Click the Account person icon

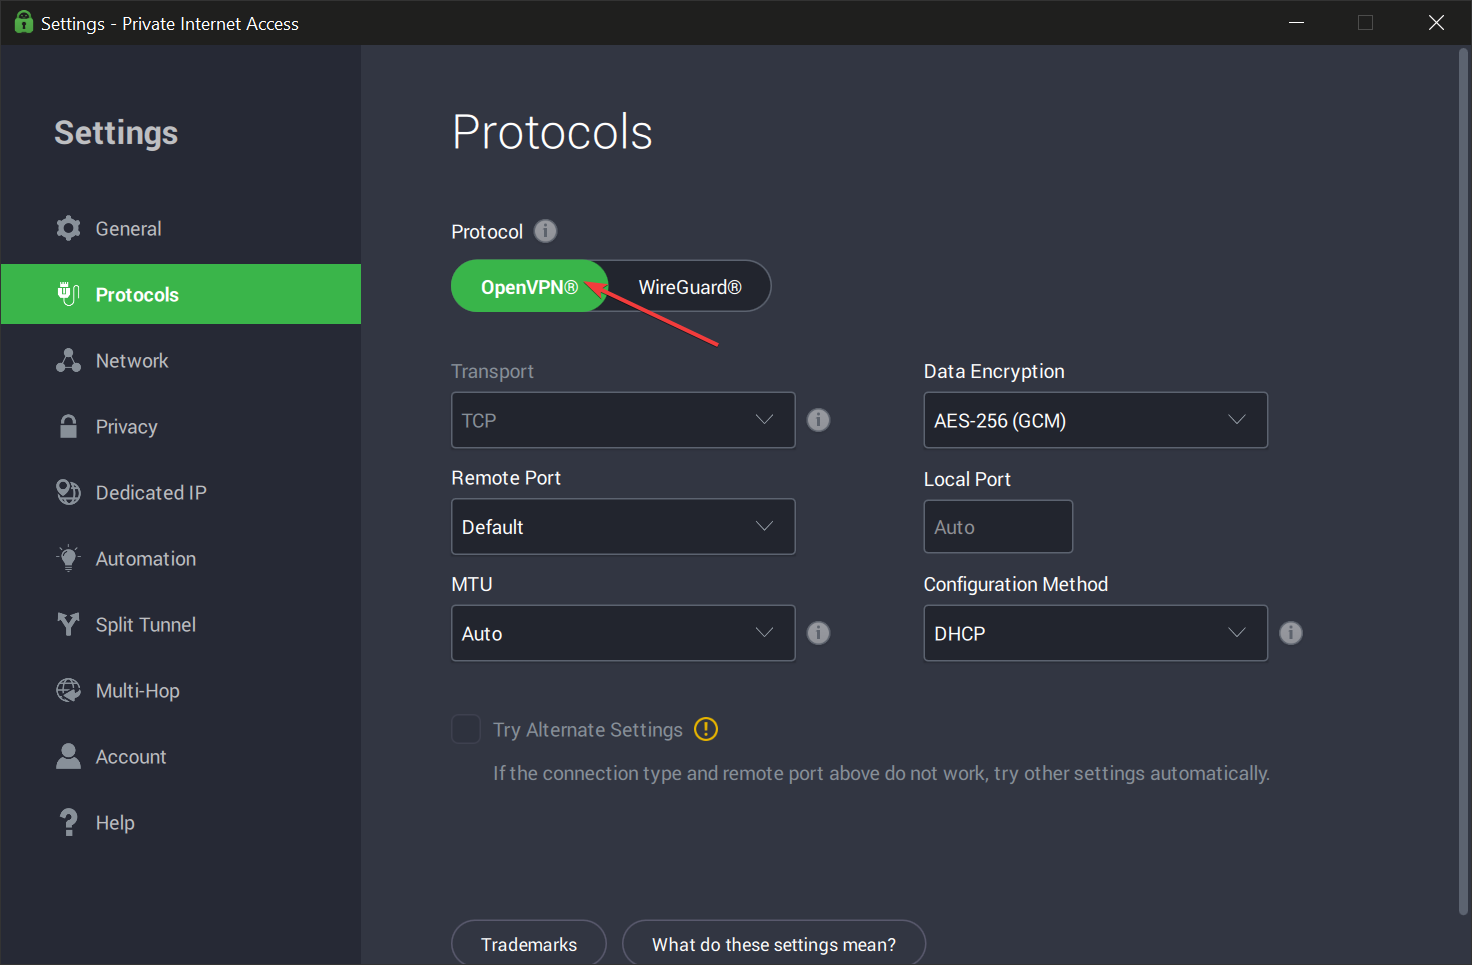pyautogui.click(x=68, y=756)
